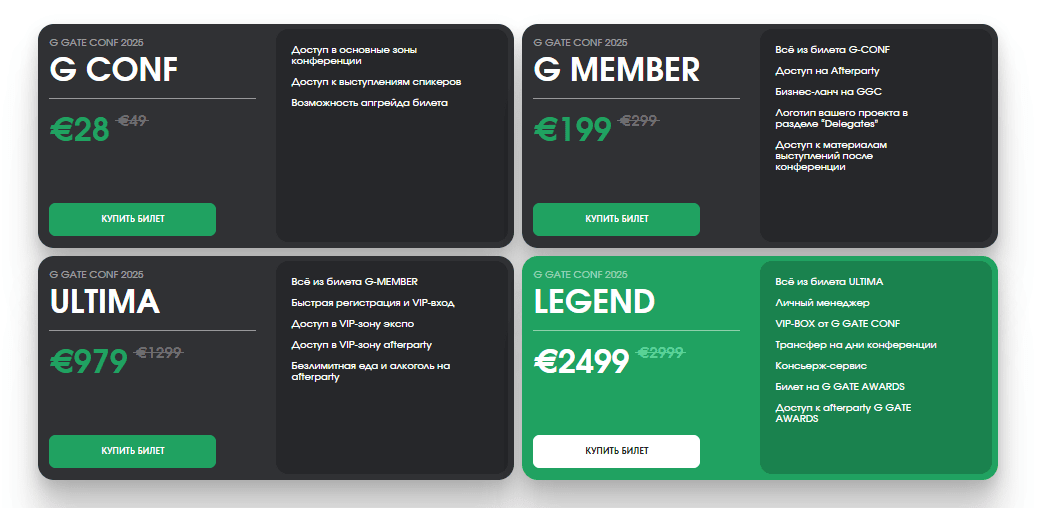This screenshot has height=508, width=1059.
Task: Select the Личный менеджер feature text
Action: pyautogui.click(x=822, y=303)
